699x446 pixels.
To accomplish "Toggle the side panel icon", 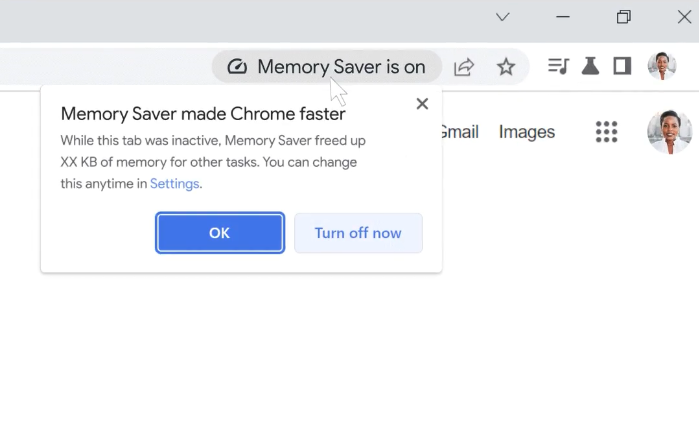I will pyautogui.click(x=622, y=66).
